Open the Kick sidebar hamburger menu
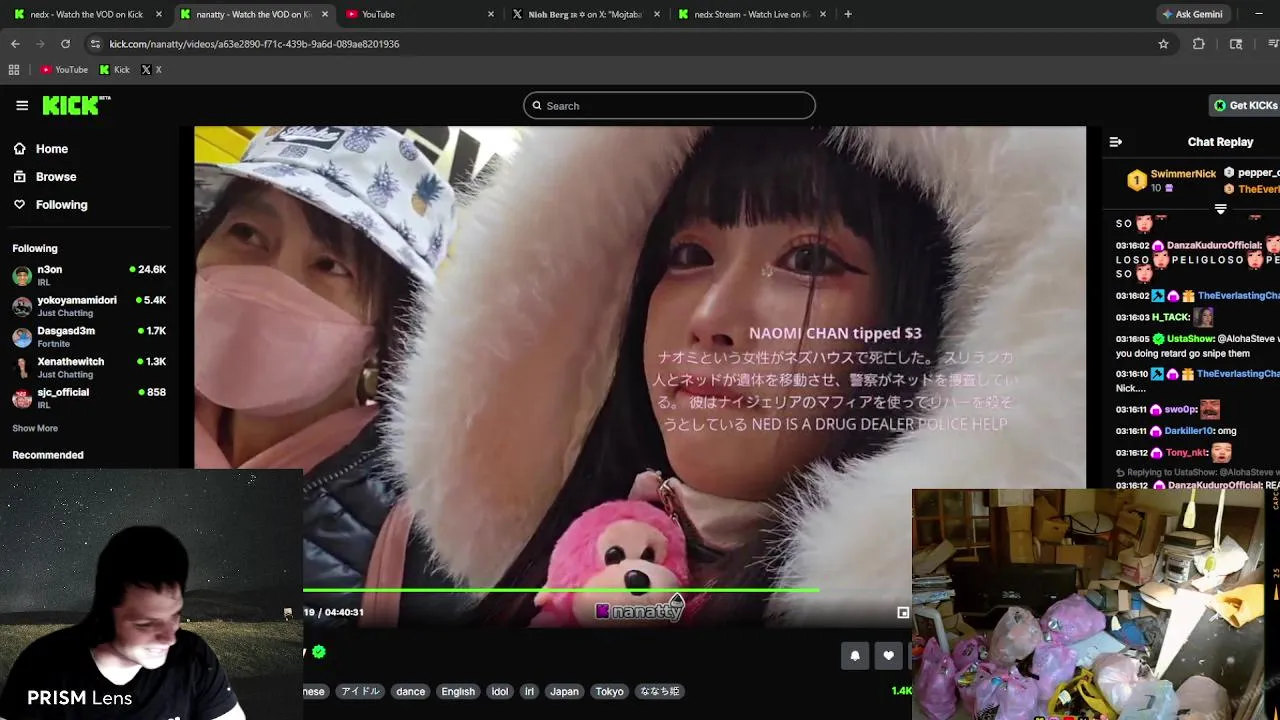 [22, 105]
